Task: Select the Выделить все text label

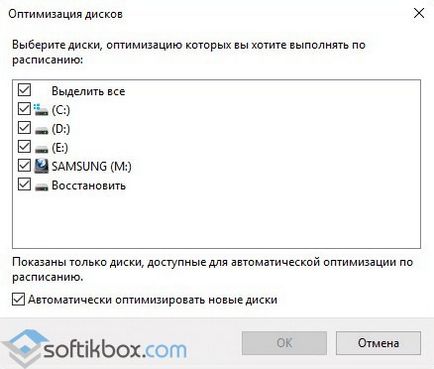Action: click(x=88, y=91)
